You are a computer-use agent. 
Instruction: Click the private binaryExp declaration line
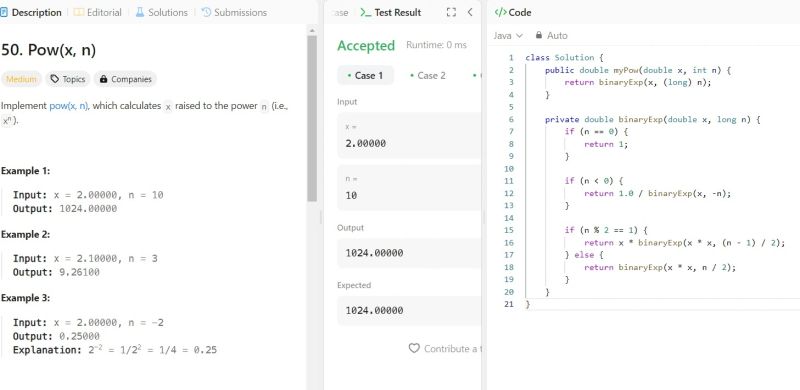pyautogui.click(x=653, y=119)
